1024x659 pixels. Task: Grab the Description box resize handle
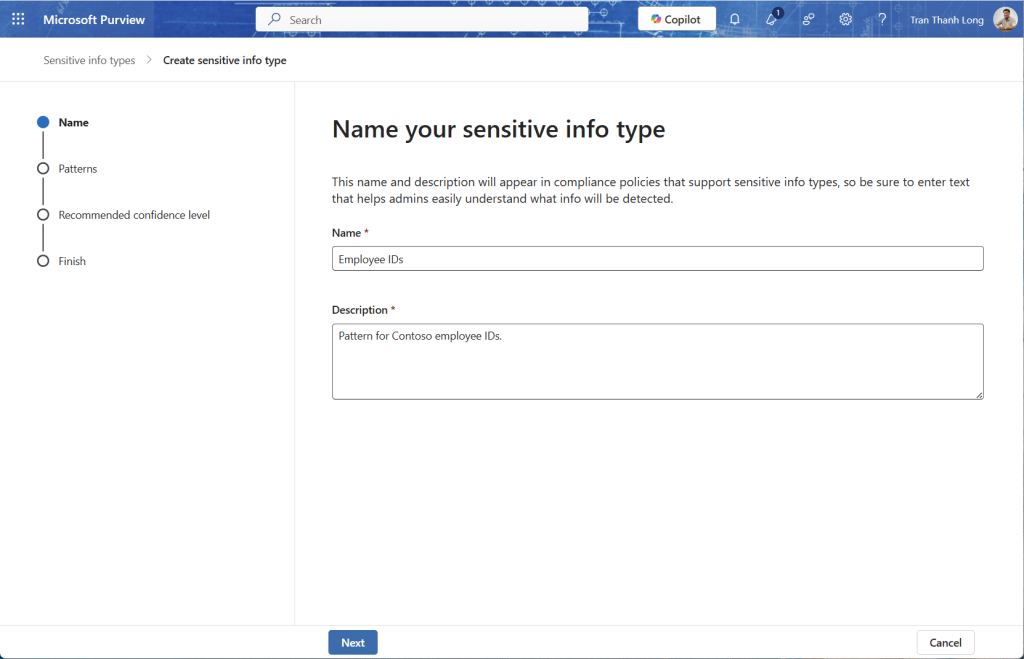coord(979,395)
